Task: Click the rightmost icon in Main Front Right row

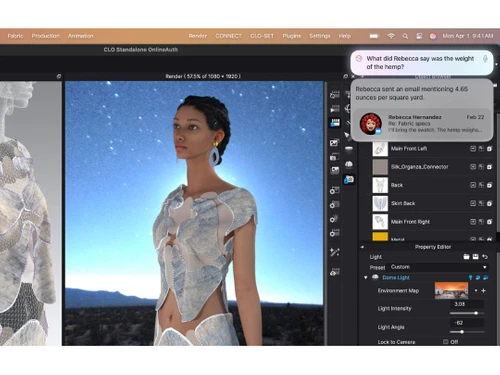Action: tap(489, 222)
